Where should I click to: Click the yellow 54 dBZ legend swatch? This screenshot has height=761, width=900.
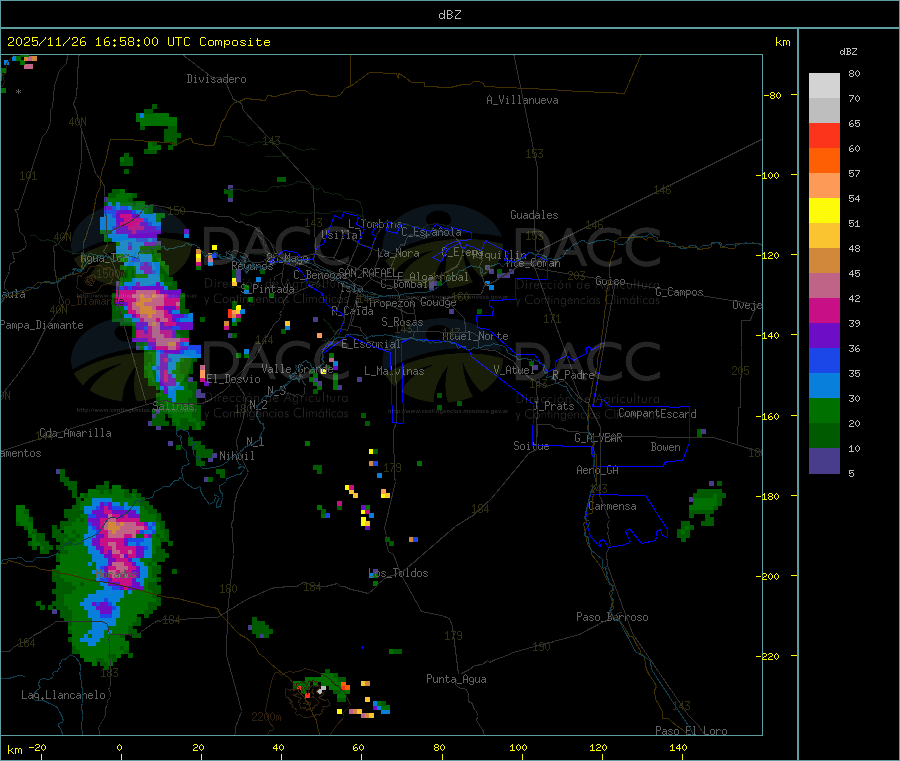pos(824,211)
